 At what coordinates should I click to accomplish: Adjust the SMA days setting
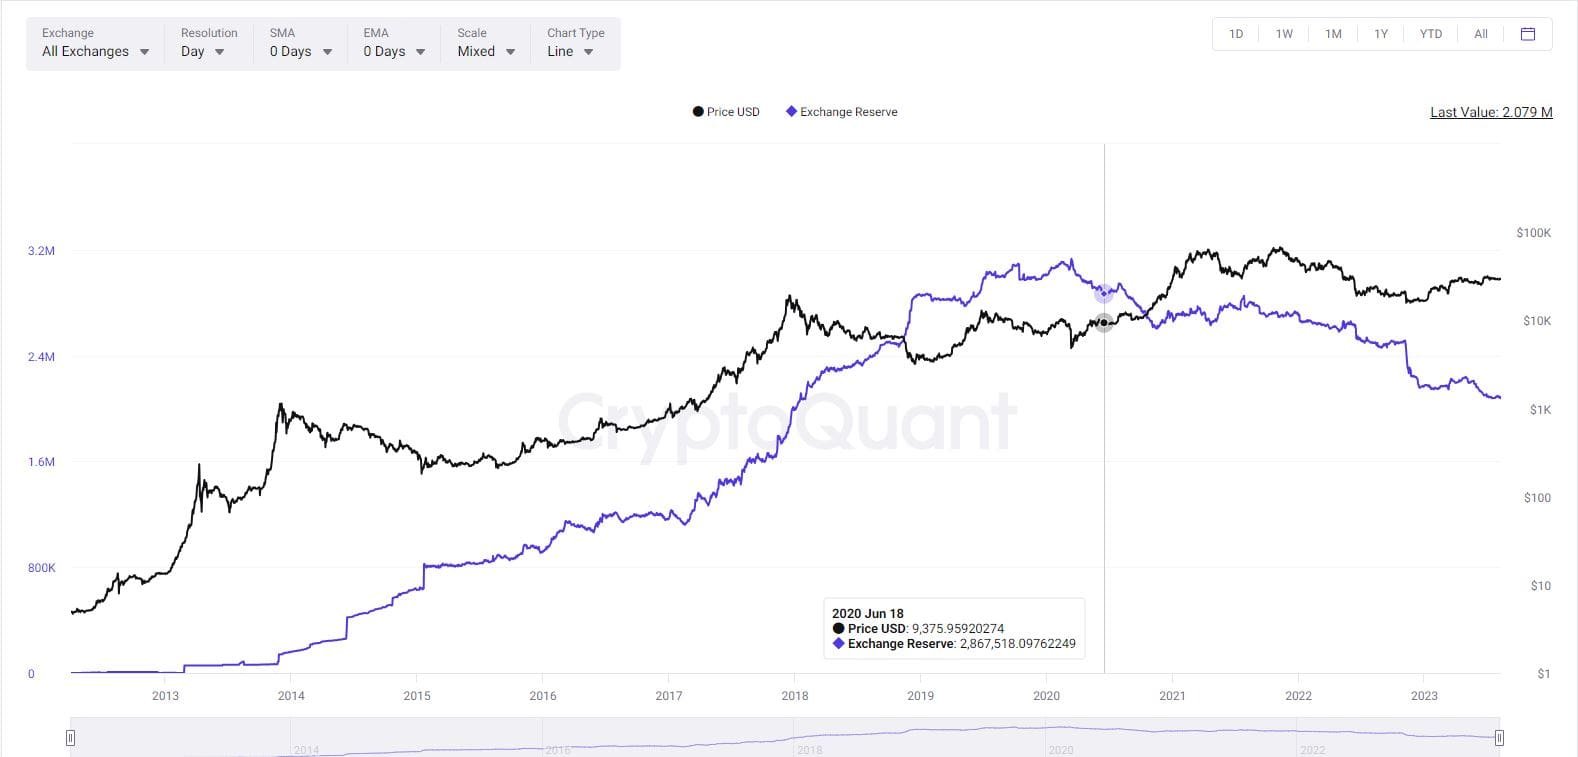(297, 51)
